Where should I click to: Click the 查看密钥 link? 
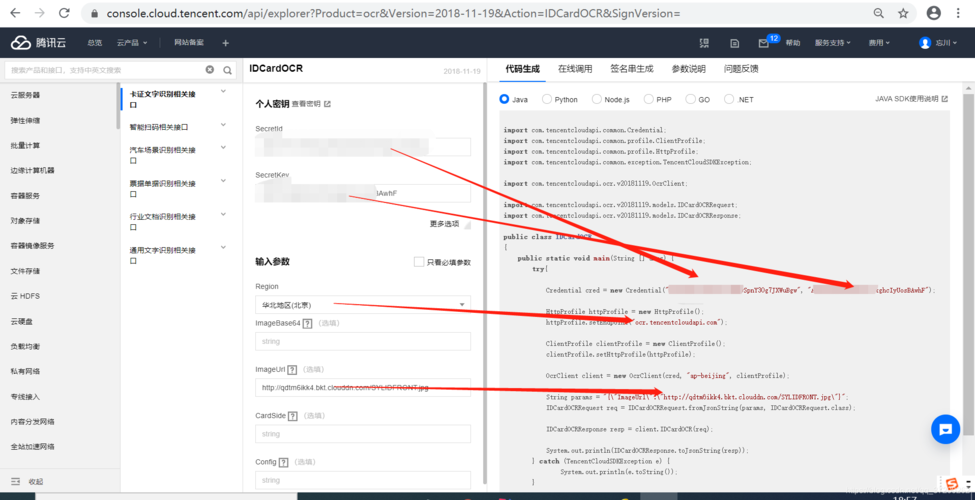pos(306,104)
